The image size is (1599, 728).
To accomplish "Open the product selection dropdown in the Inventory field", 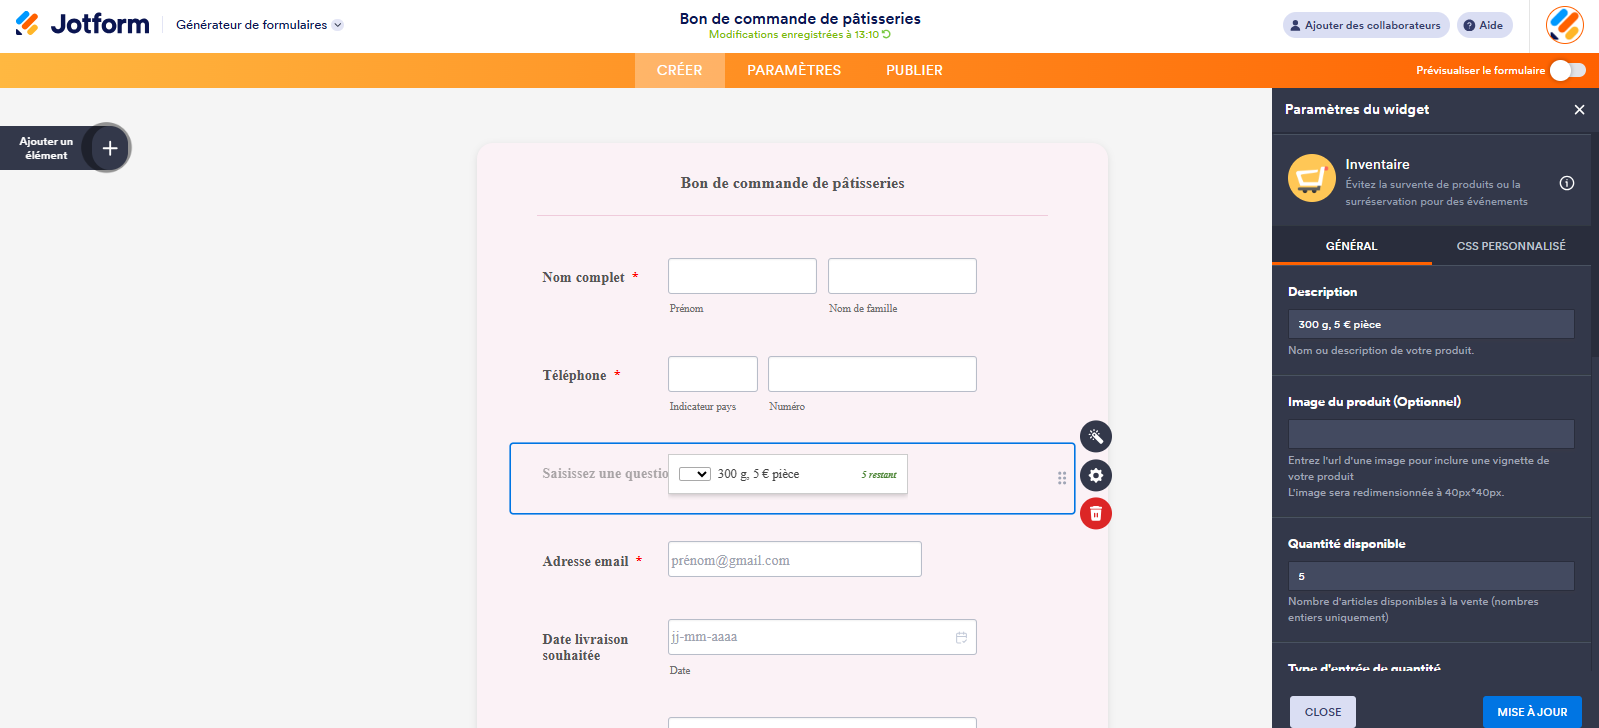I will pos(694,473).
